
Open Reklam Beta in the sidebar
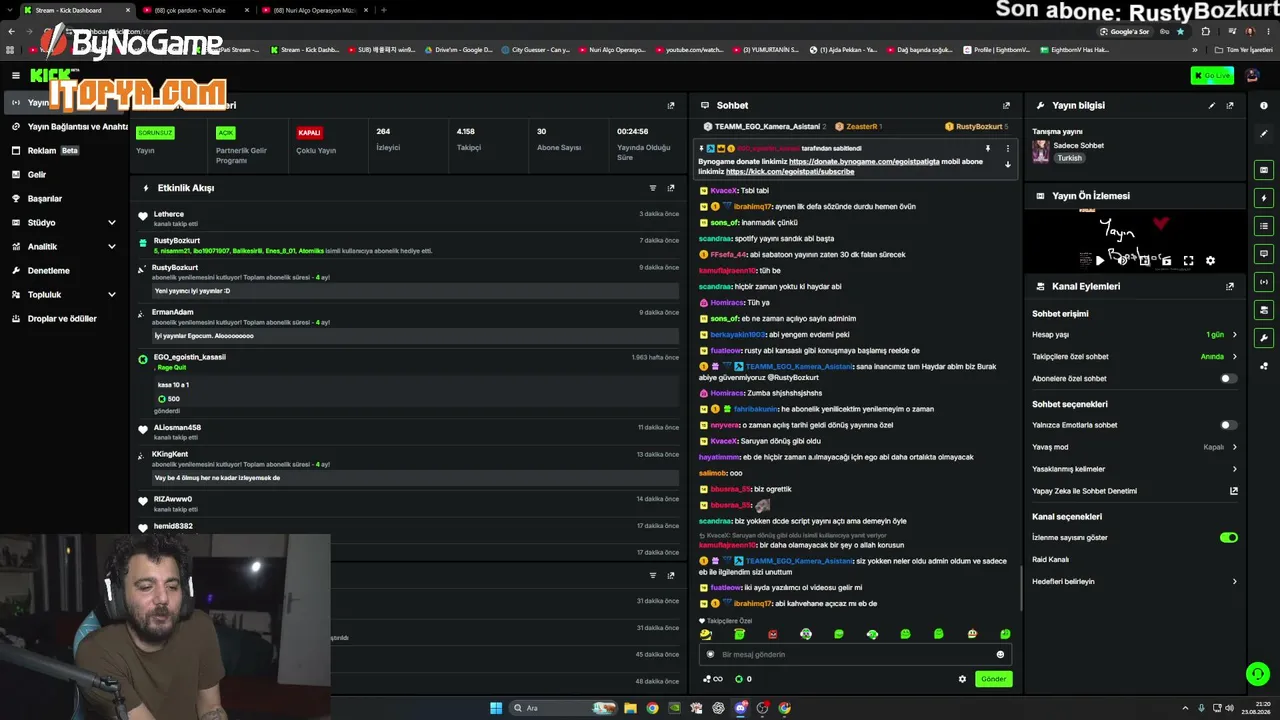[53, 151]
